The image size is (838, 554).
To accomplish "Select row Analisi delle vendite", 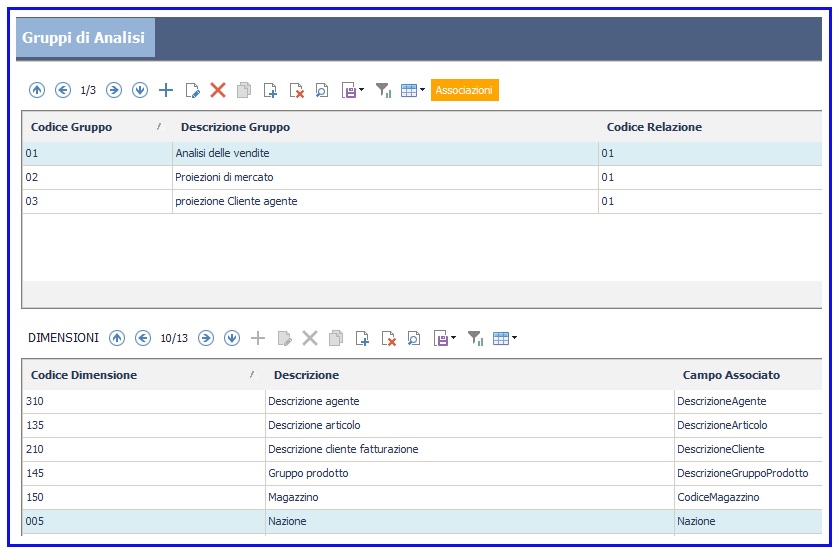I will click(422, 153).
